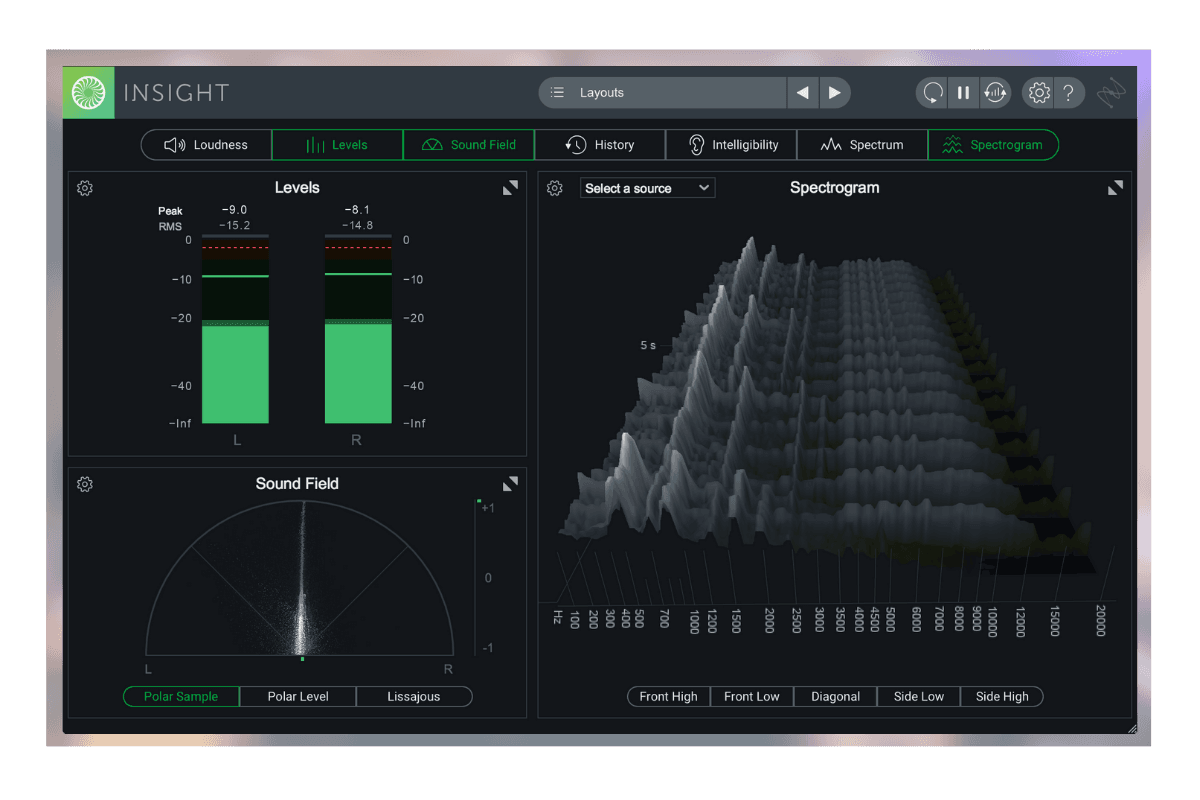
Task: Click the iZotope Insight logo icon
Action: (x=89, y=93)
